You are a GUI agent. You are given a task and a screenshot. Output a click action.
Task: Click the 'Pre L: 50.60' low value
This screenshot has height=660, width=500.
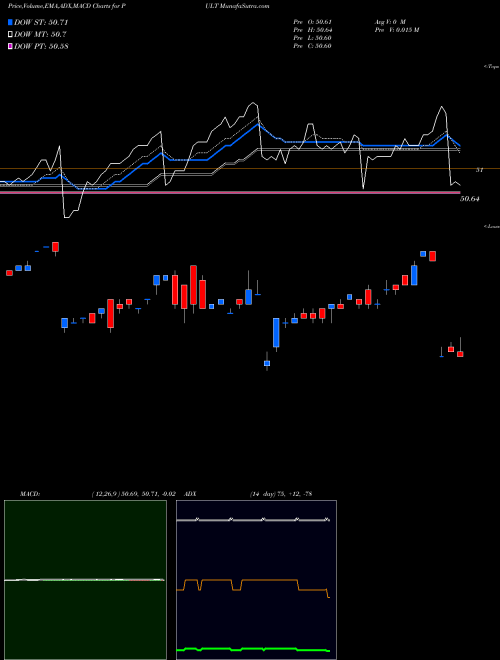pyautogui.click(x=312, y=37)
